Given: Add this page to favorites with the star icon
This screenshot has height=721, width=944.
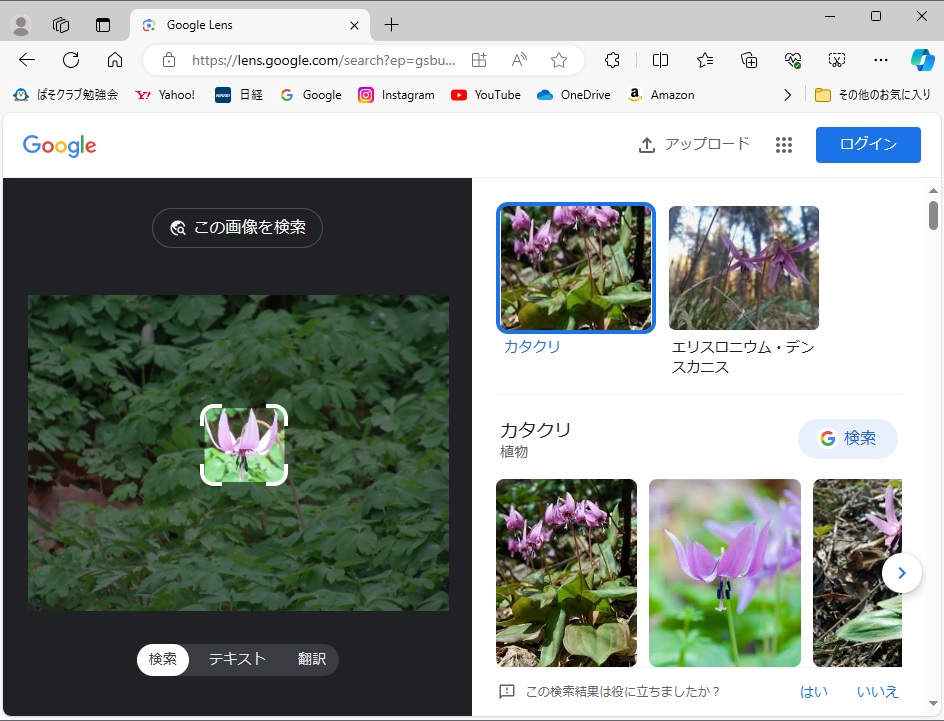Looking at the screenshot, I should tap(559, 60).
